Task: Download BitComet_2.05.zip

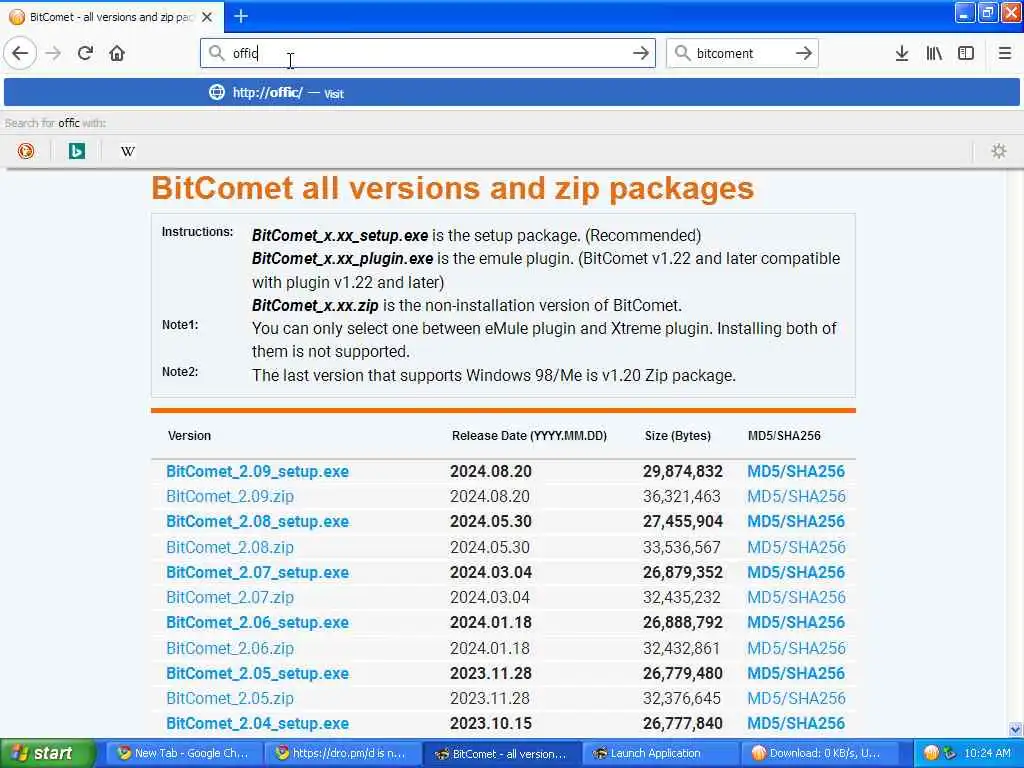Action: tap(230, 699)
